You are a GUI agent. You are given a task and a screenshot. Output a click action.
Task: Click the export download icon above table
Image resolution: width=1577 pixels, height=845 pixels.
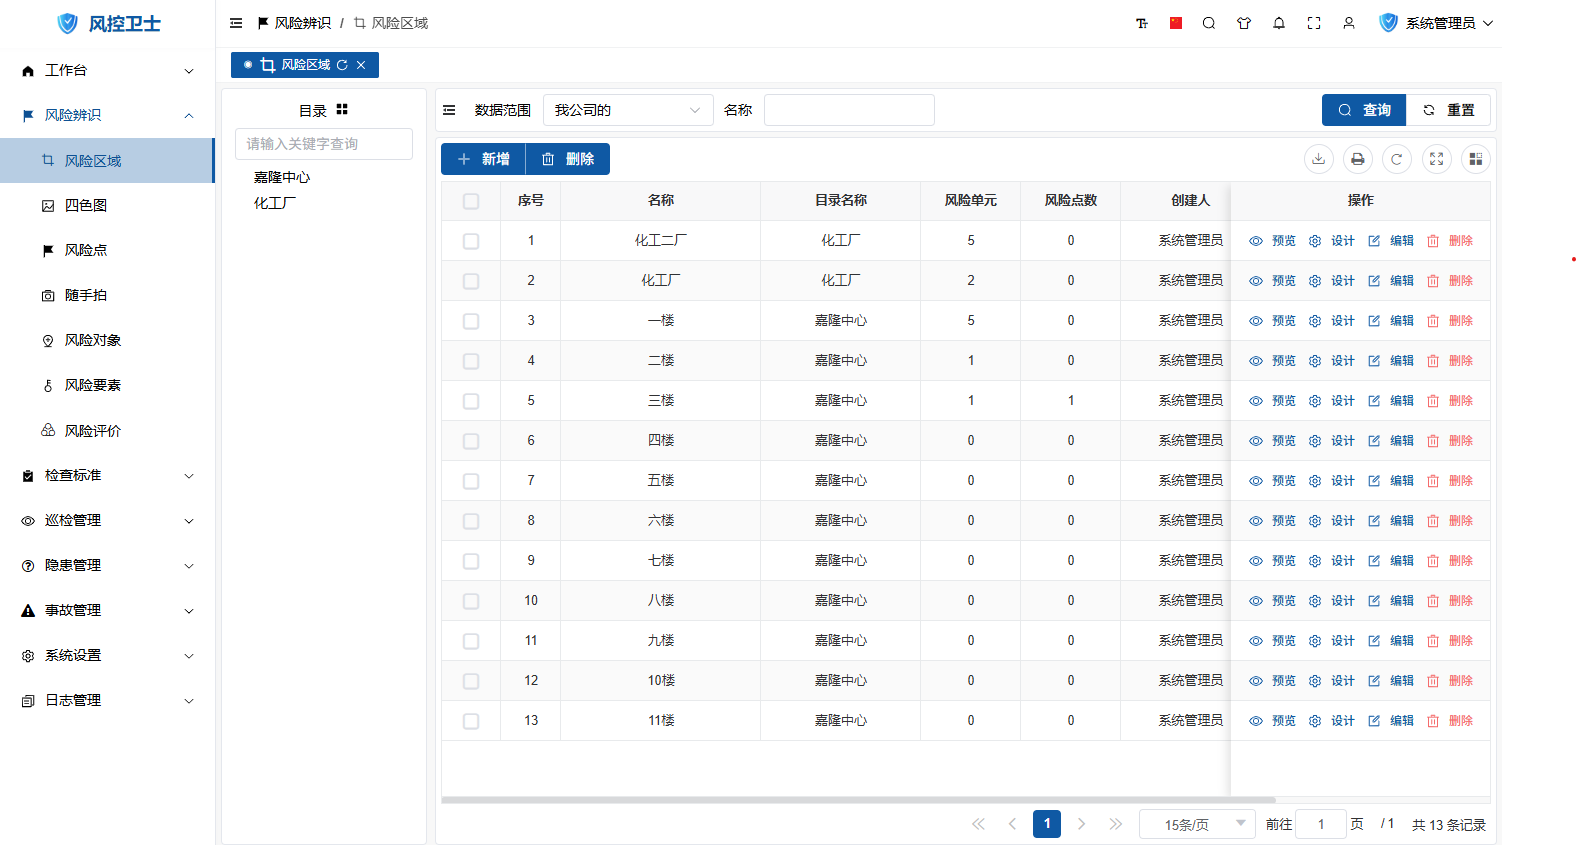coord(1319,159)
